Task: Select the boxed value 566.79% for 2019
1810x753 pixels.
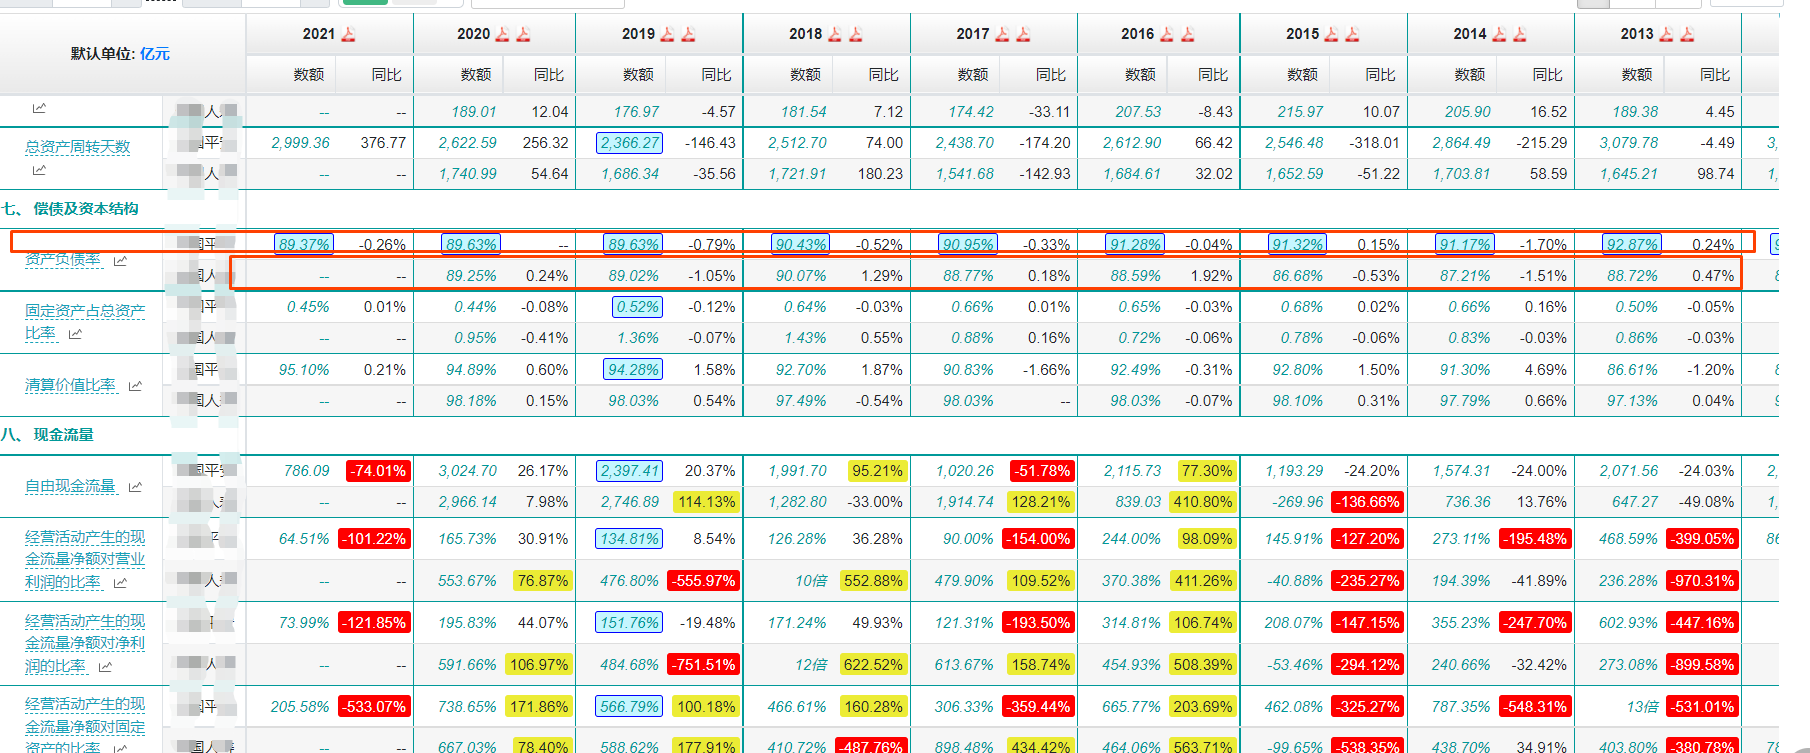Action: (x=630, y=707)
